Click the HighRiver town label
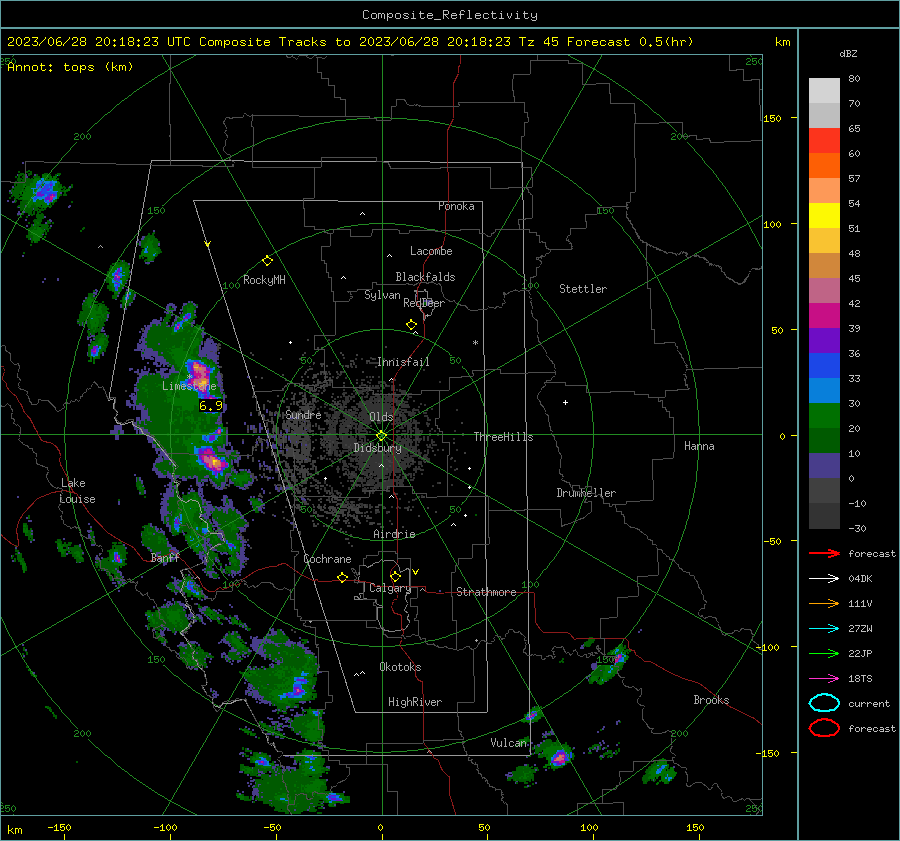900x841 pixels. click(x=415, y=702)
